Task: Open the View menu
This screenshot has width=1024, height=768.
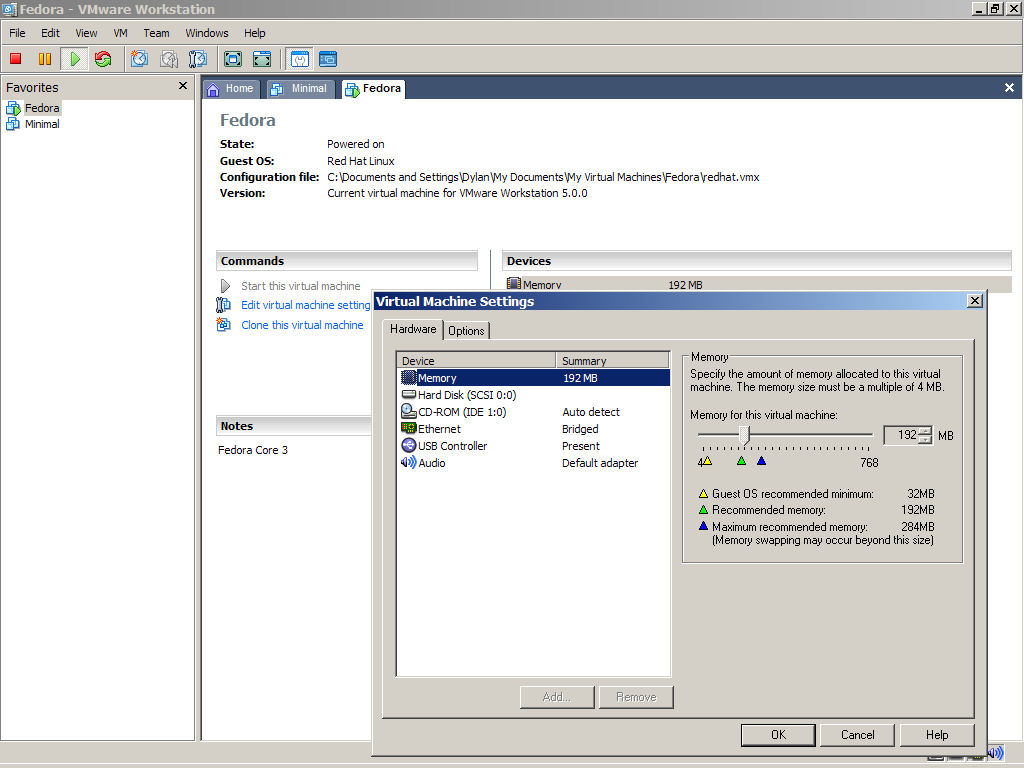Action: click(86, 33)
